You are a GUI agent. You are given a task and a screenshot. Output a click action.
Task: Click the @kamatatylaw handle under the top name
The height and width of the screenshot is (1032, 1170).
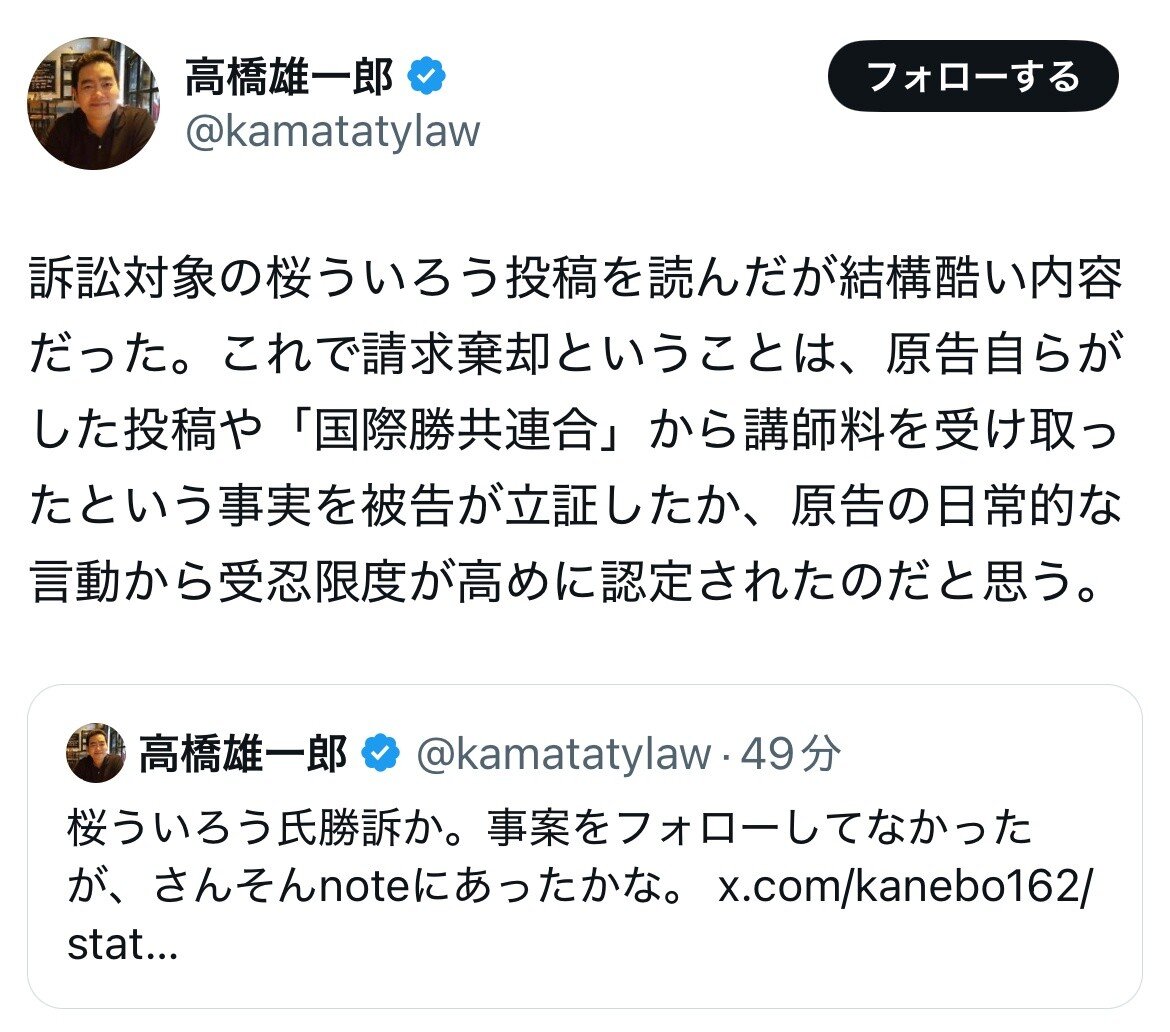(333, 131)
